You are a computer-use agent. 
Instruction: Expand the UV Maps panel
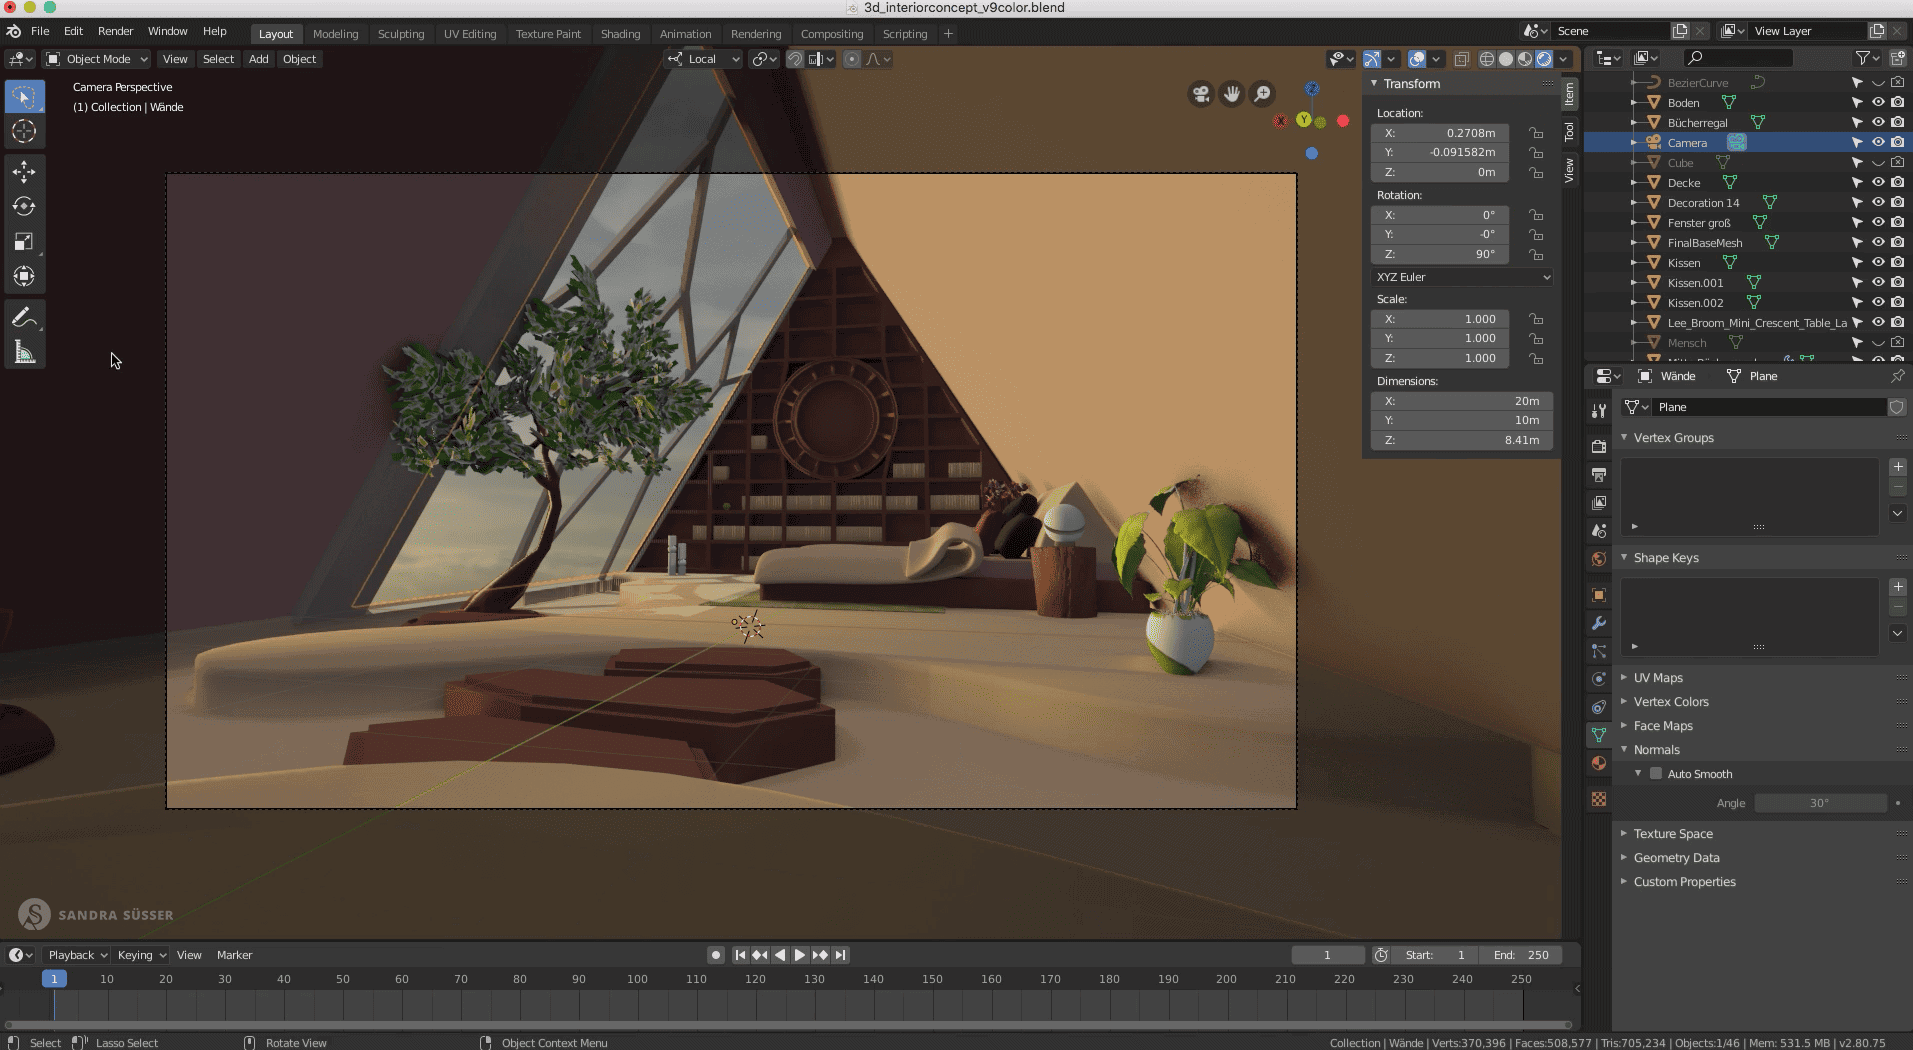pos(1658,678)
